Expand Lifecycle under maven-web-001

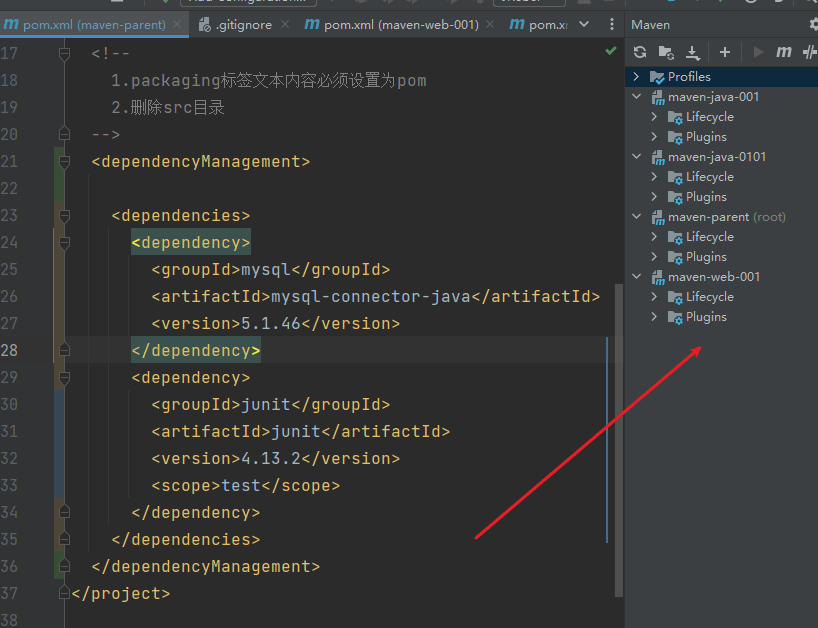point(654,297)
